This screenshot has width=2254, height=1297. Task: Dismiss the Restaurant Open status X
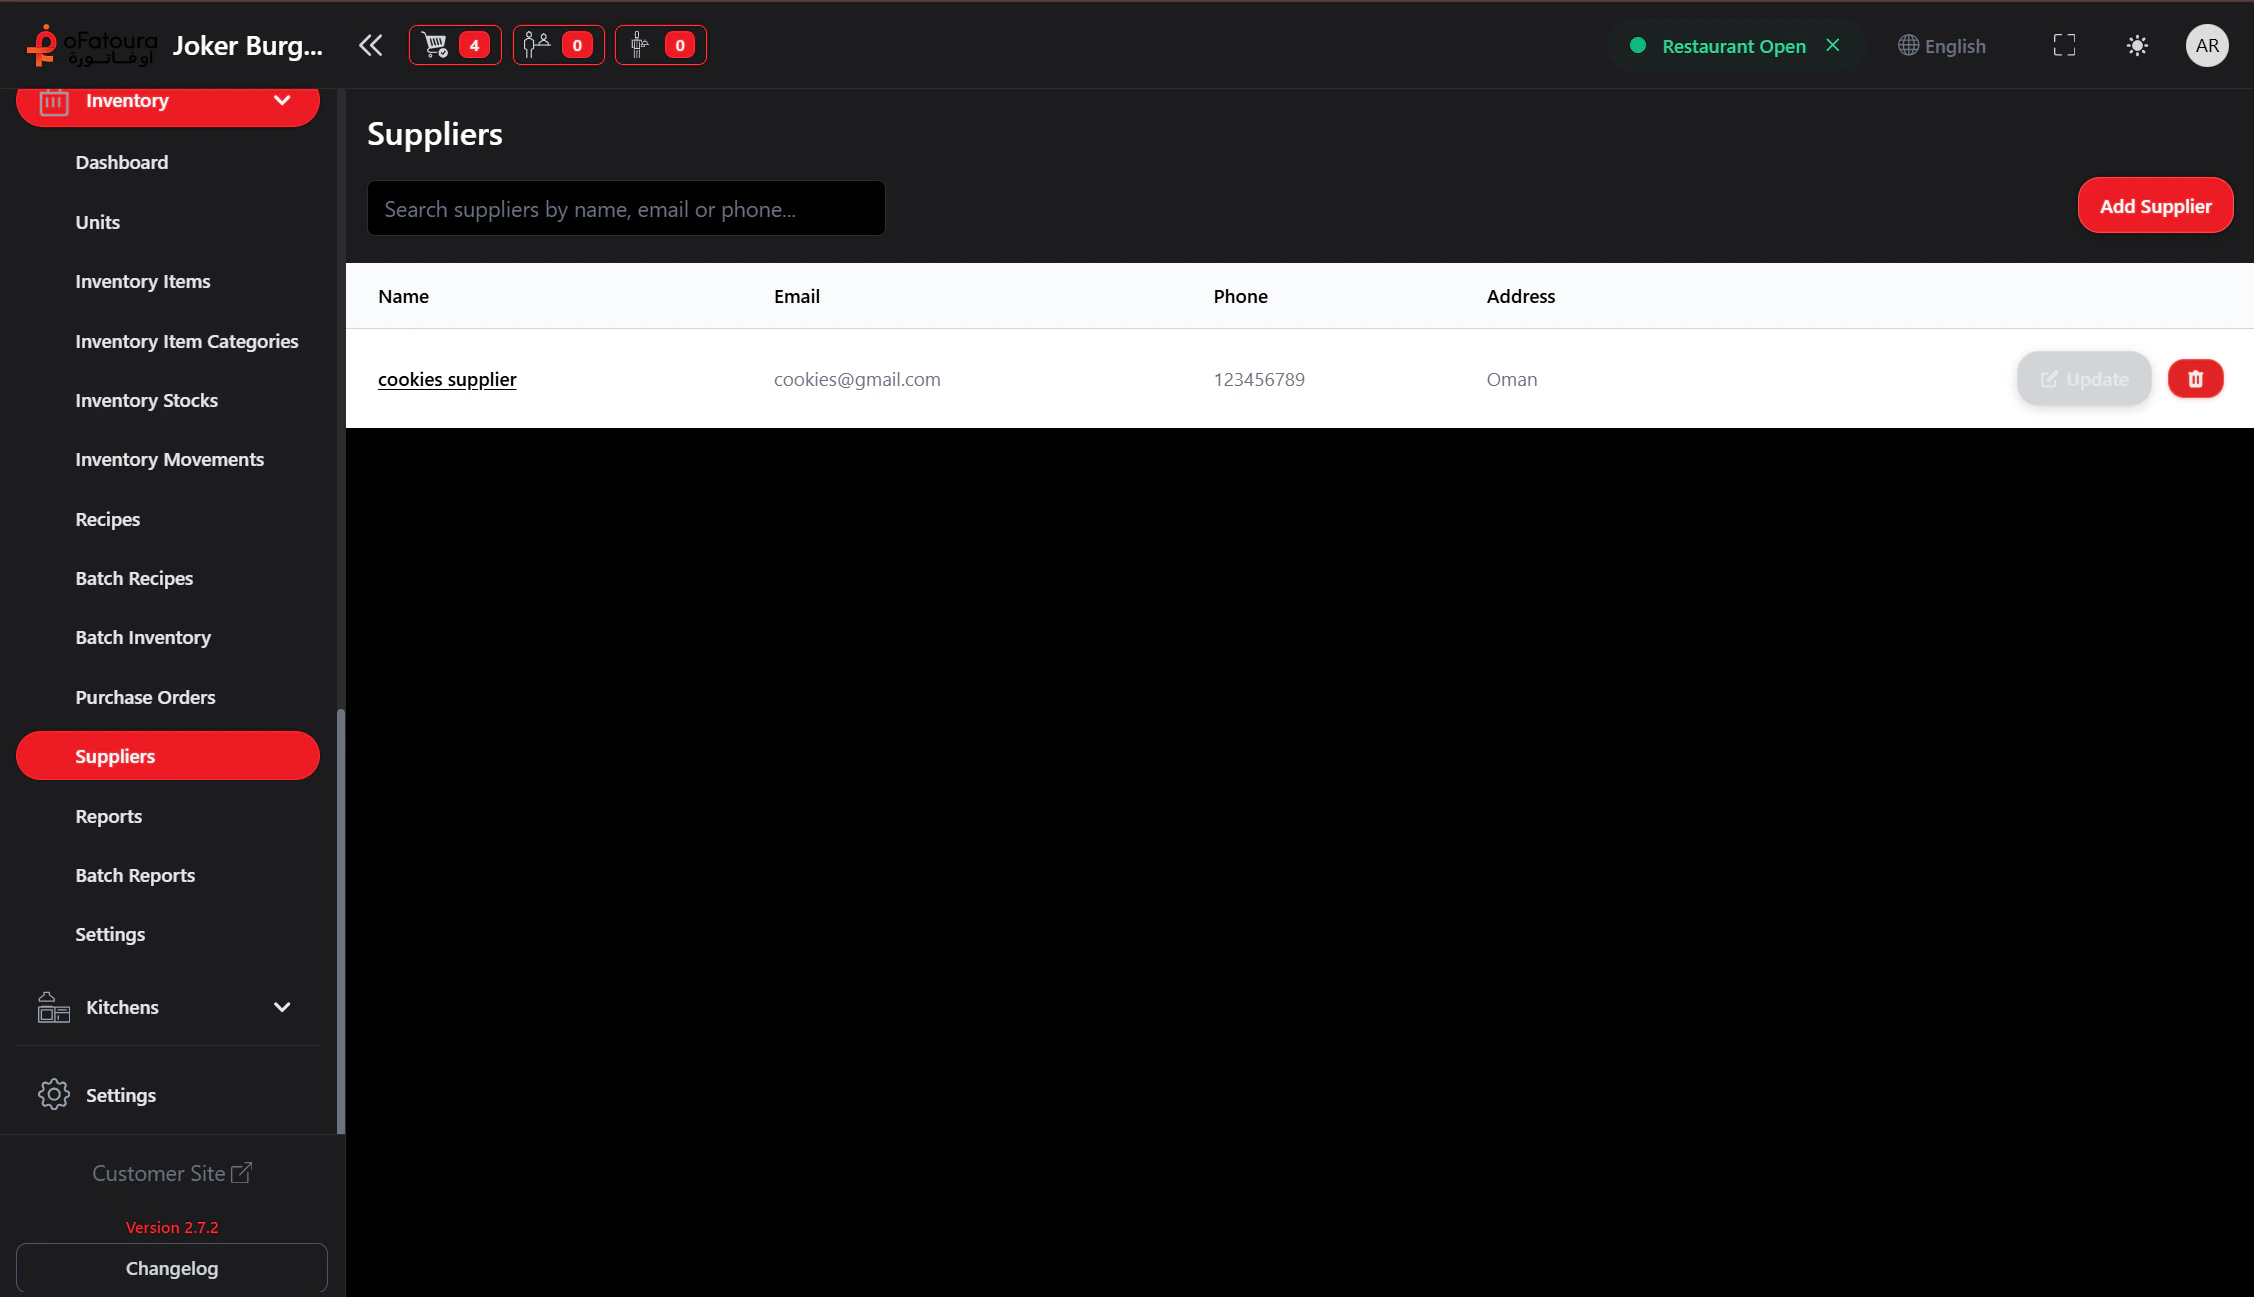(x=1832, y=45)
